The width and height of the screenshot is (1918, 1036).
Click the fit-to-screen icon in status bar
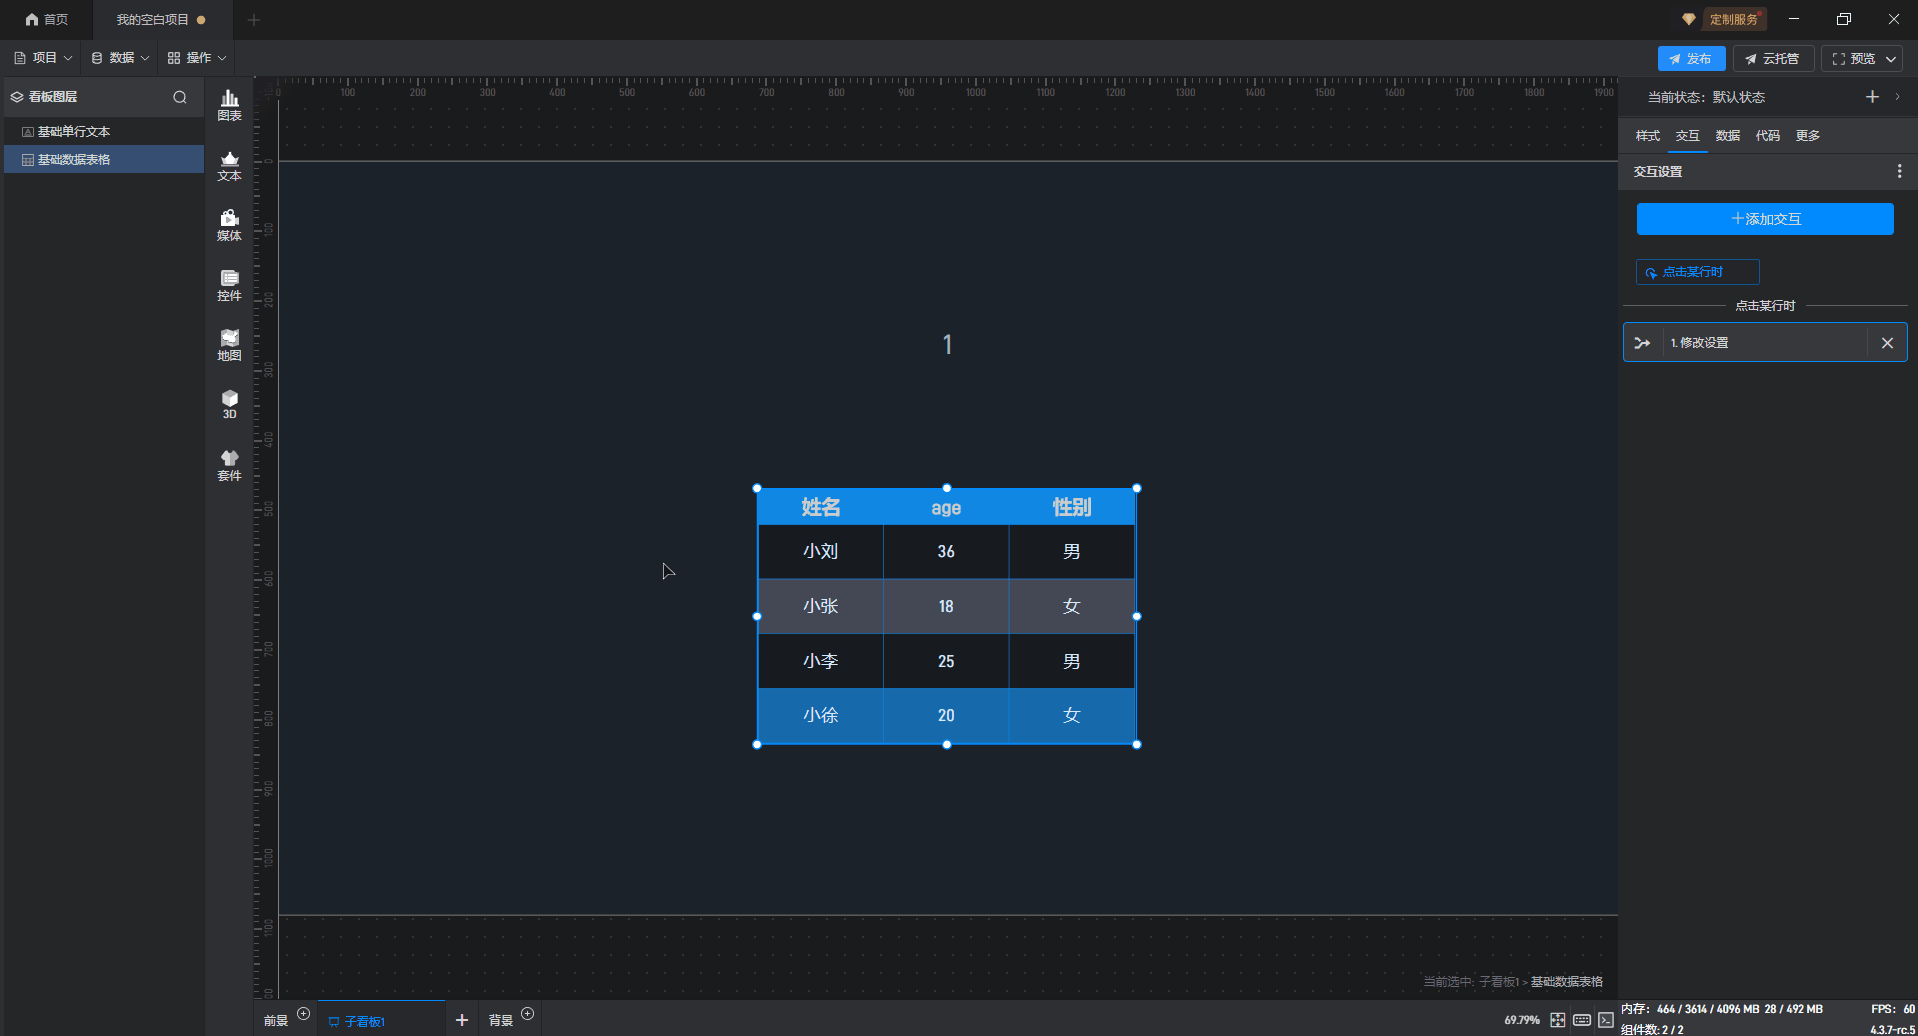tap(1558, 1020)
